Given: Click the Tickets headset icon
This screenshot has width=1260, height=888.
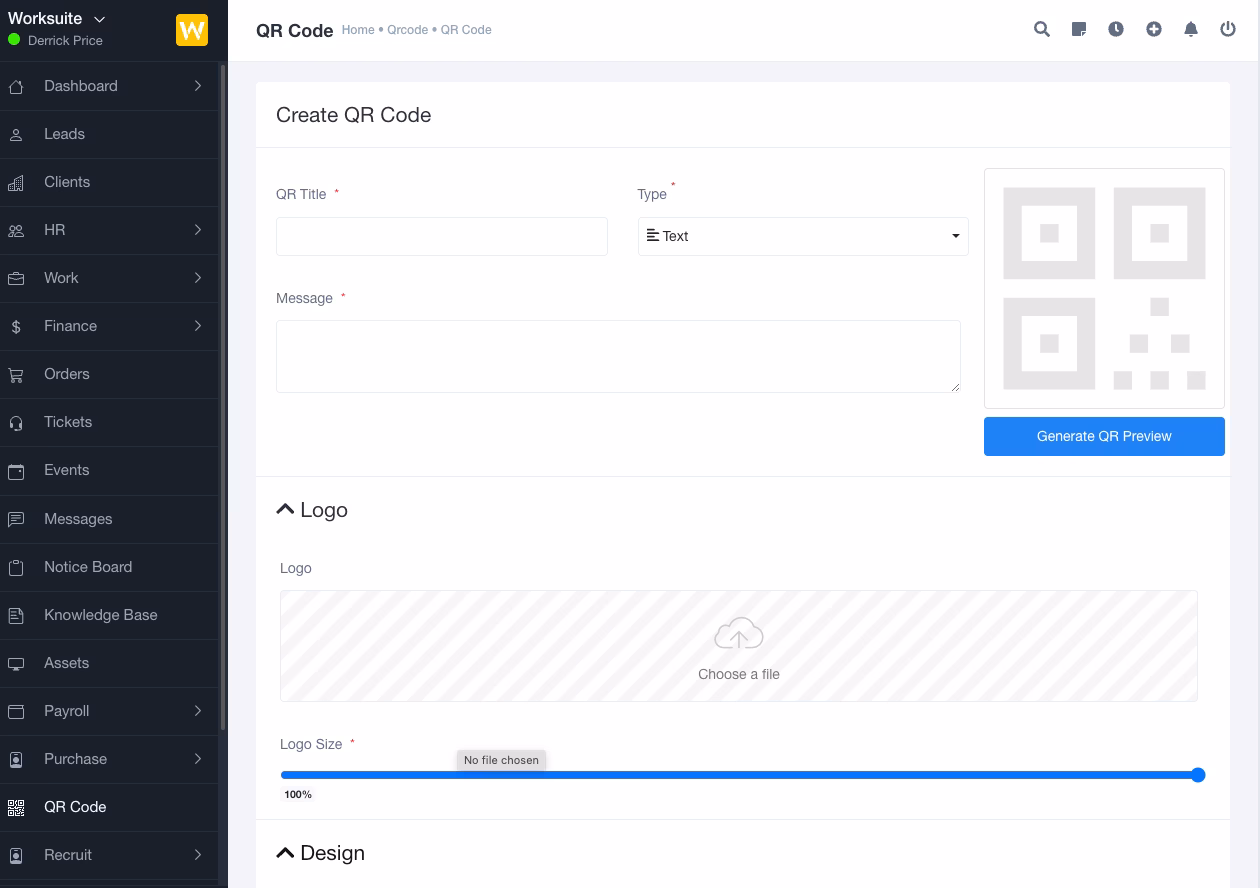Looking at the screenshot, I should click(16, 423).
